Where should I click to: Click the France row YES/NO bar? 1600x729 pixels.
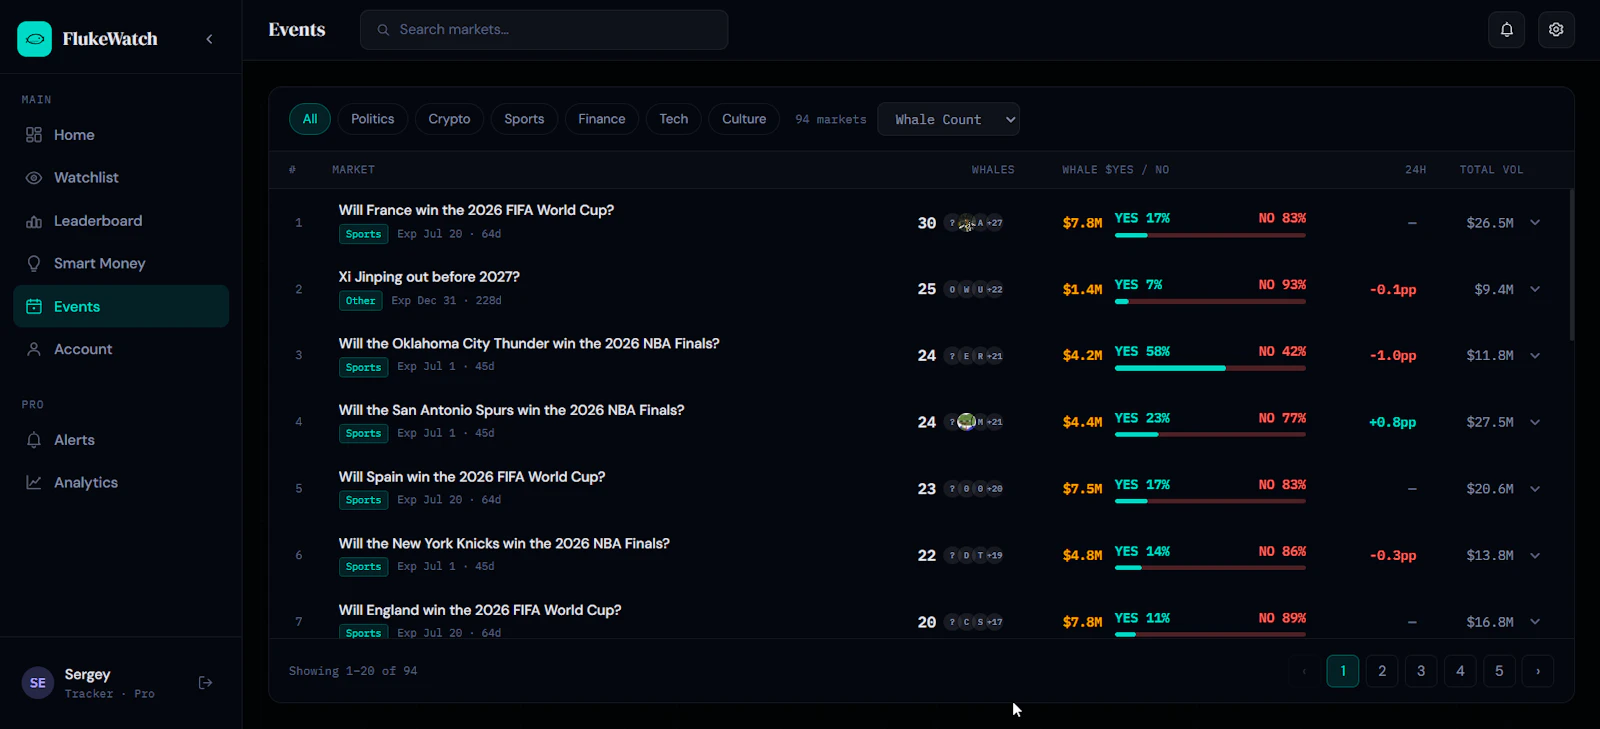[1210, 235]
